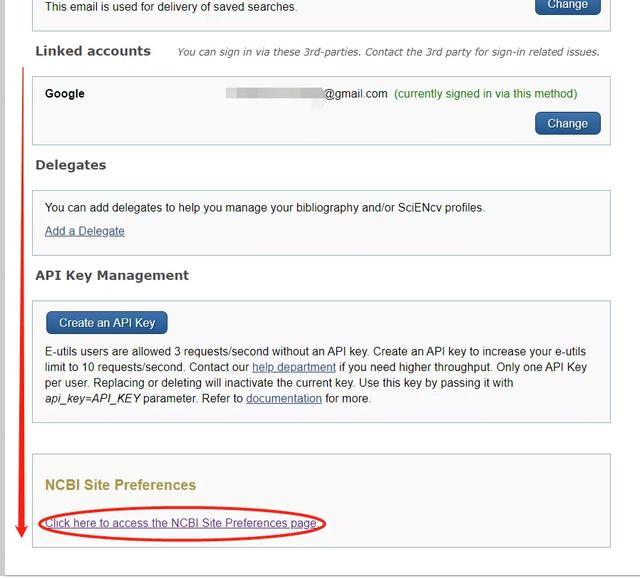Click the Create an API Key button
Screen dimensions: 640x579
(107, 323)
